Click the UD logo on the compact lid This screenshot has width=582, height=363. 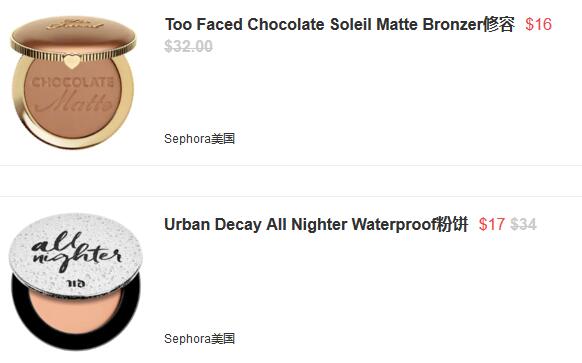tap(76, 284)
